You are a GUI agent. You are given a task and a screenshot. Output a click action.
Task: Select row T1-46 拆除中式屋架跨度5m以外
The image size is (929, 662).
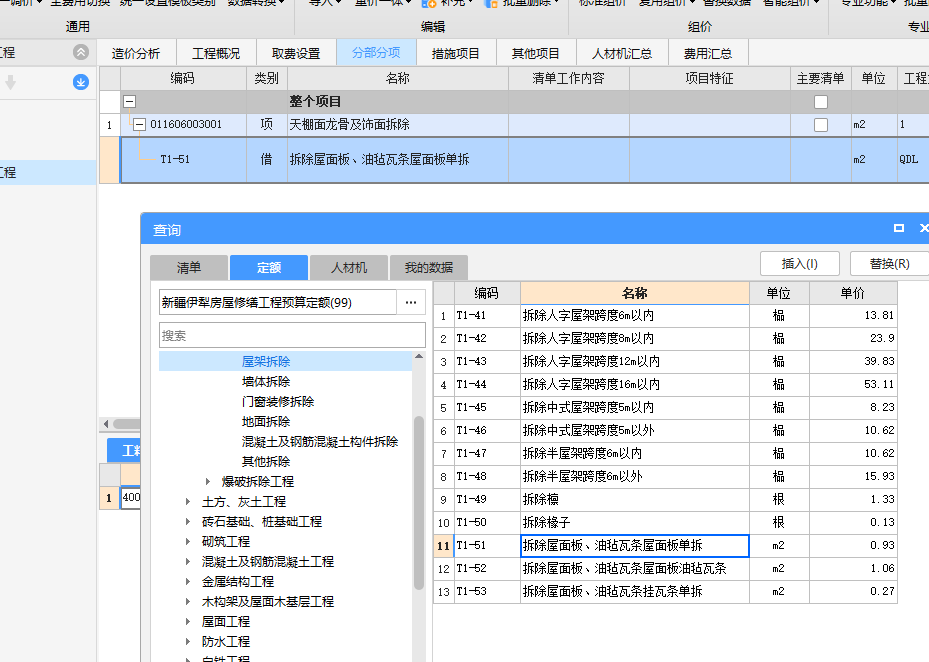[665, 430]
